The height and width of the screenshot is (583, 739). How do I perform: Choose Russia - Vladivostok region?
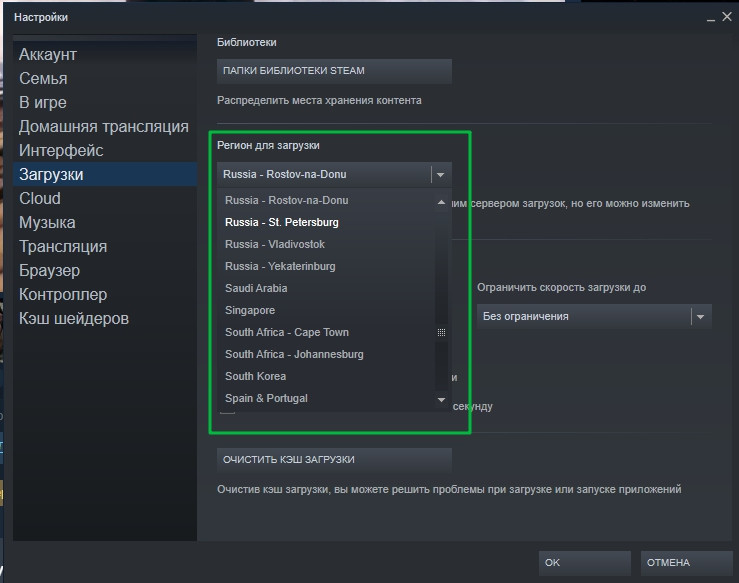pos(275,244)
